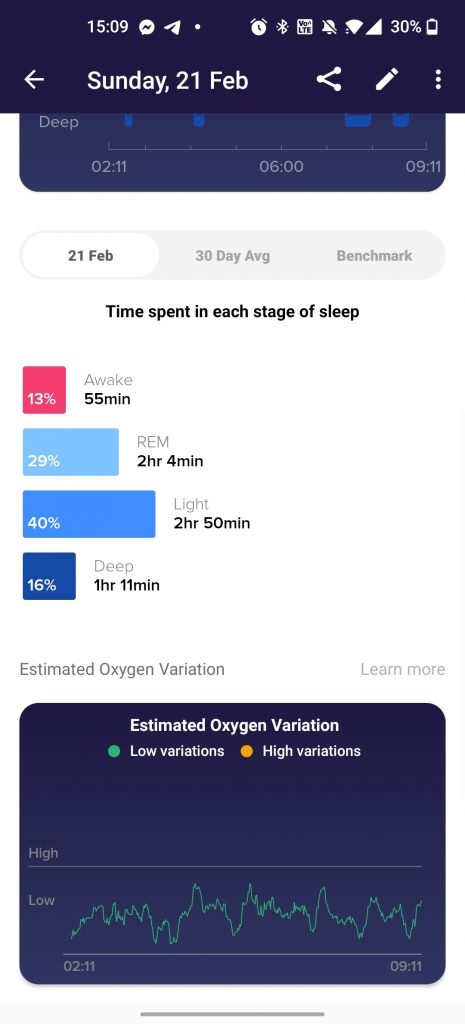The image size is (465, 1024).
Task: Share the sleep log via share icon
Action: tap(329, 80)
